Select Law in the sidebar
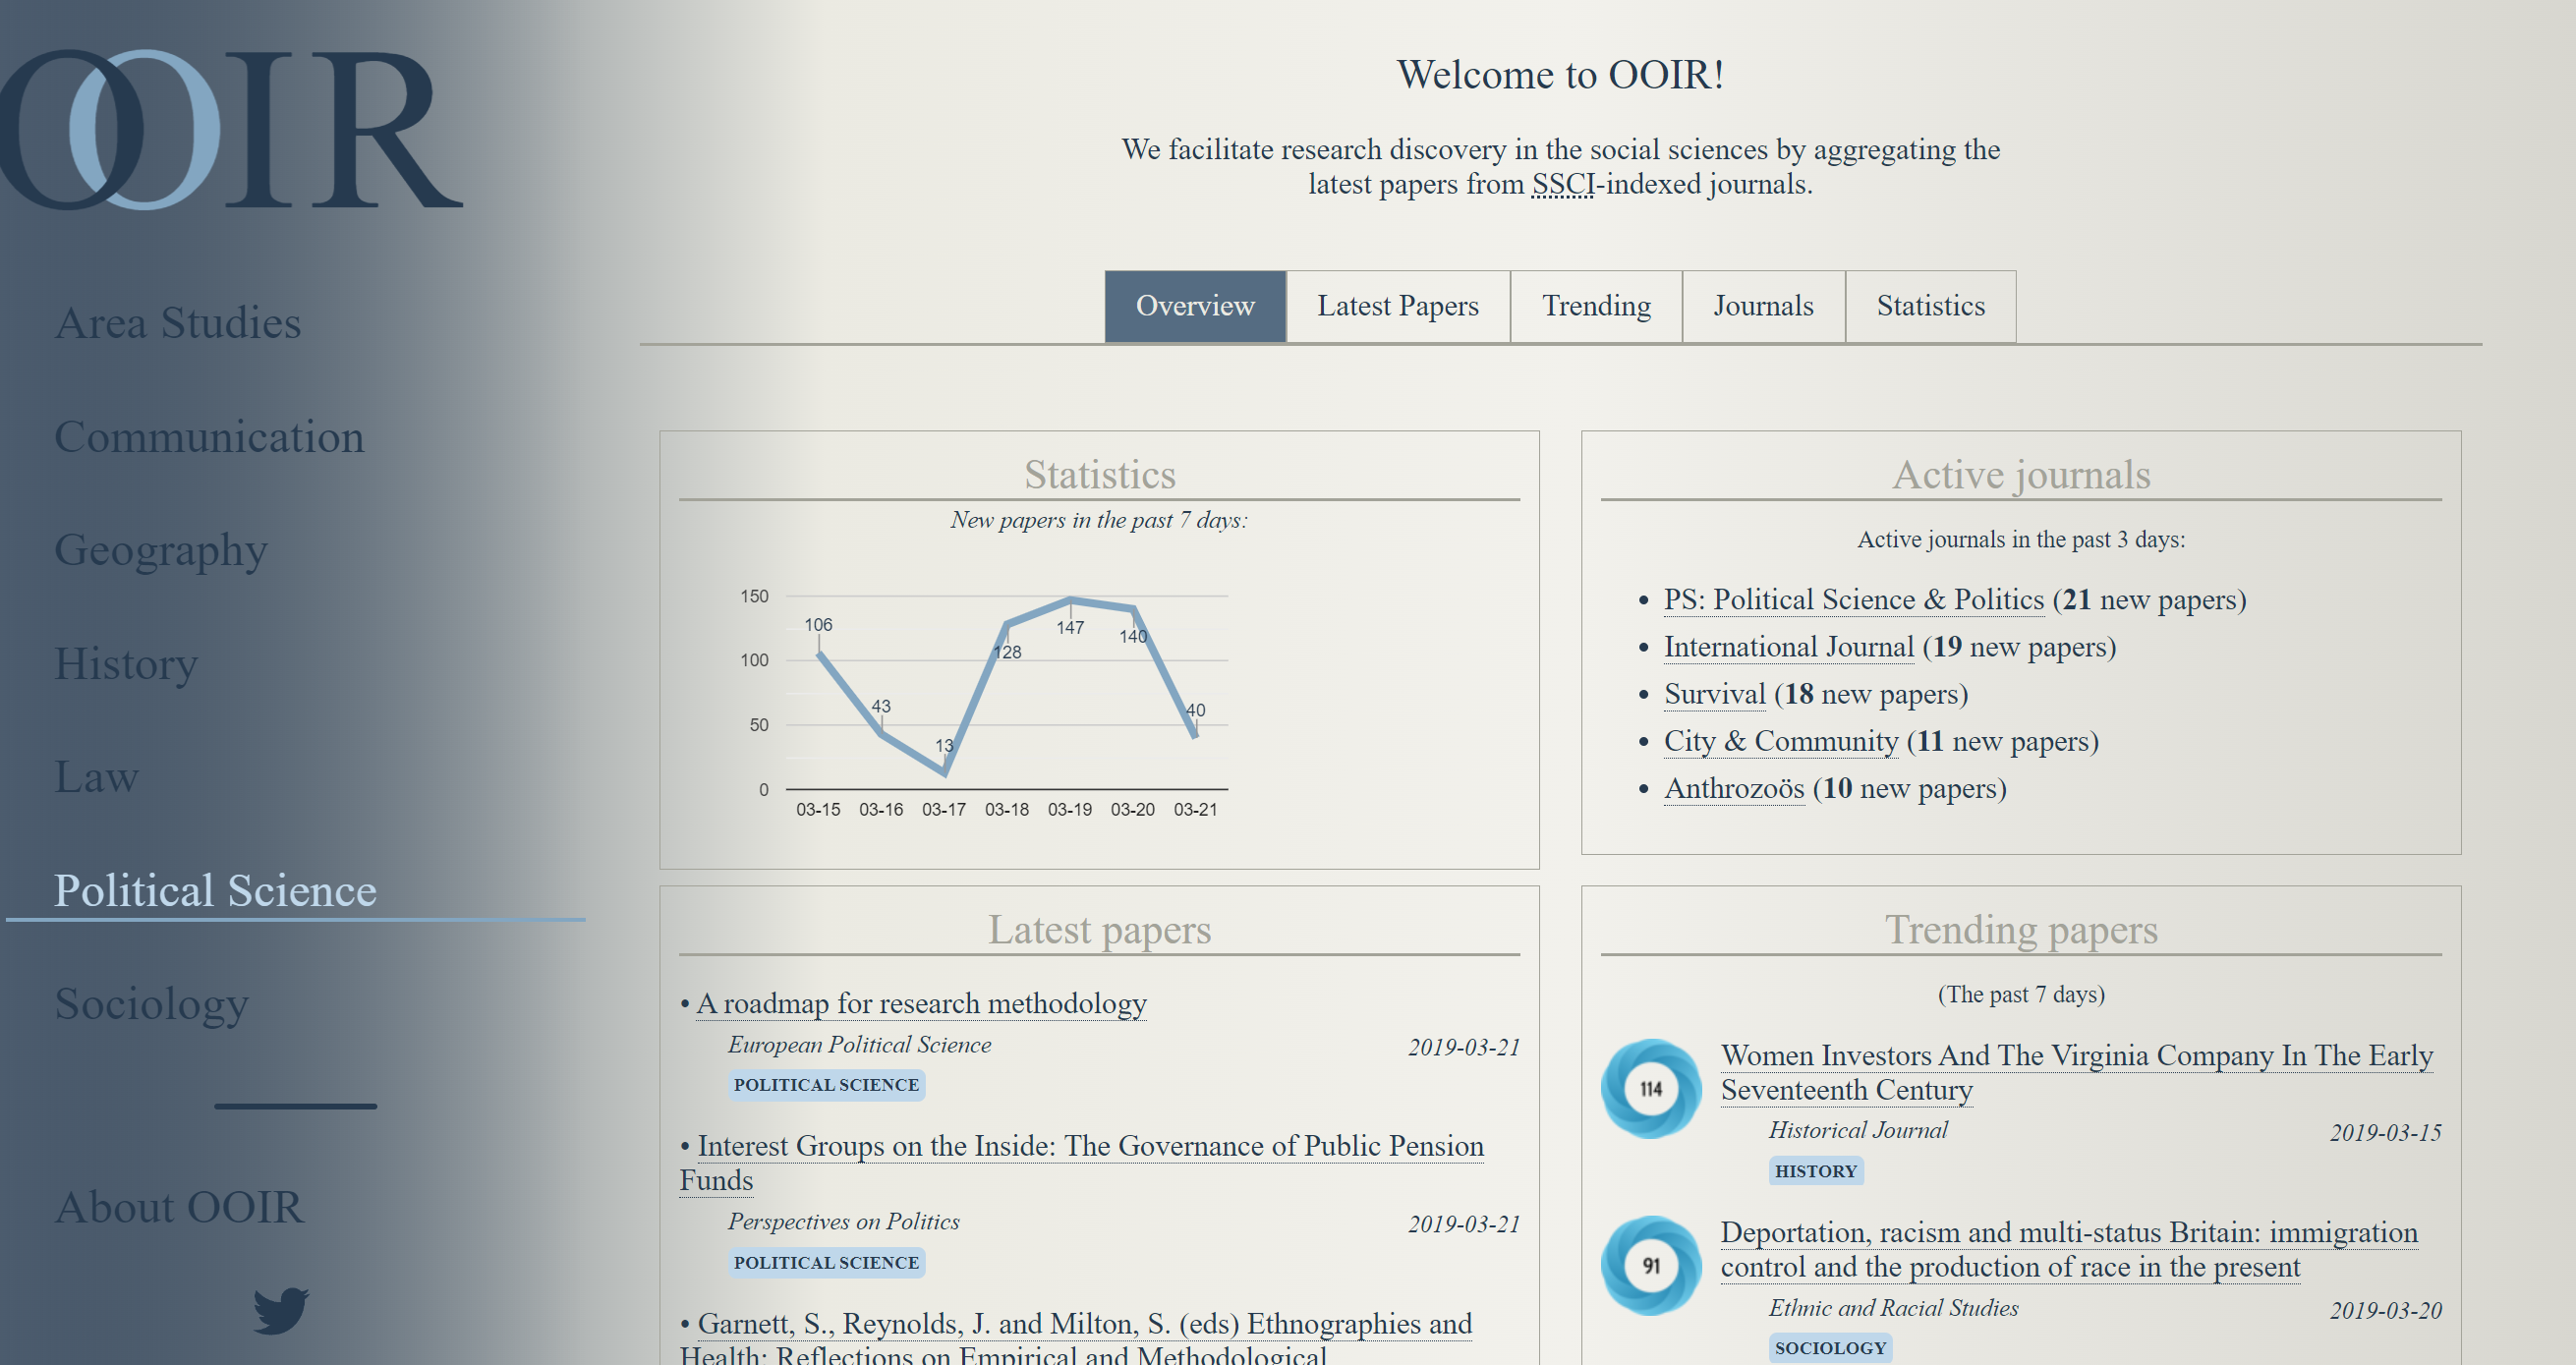2576x1365 pixels. pyautogui.click(x=96, y=777)
